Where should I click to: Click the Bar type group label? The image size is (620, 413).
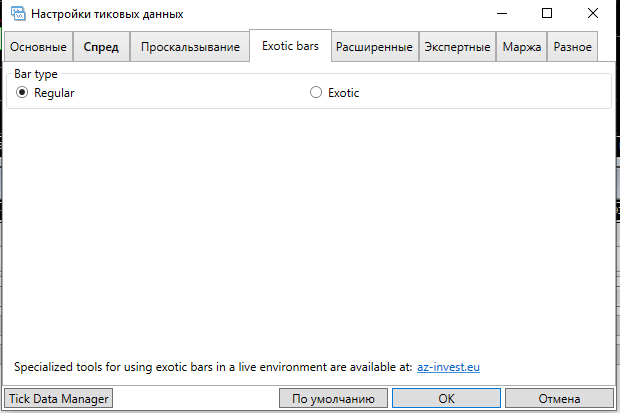point(36,74)
